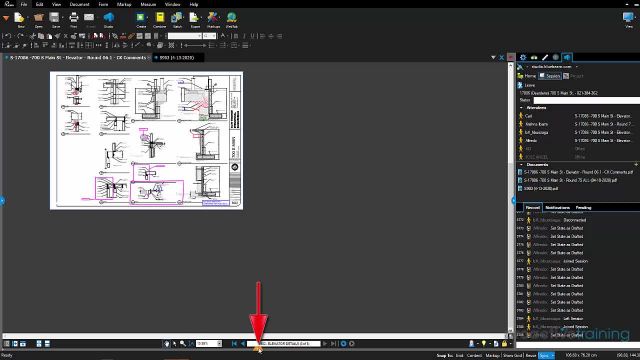The image size is (640, 360).
Task: Click the Status input field
Action: point(587,100)
